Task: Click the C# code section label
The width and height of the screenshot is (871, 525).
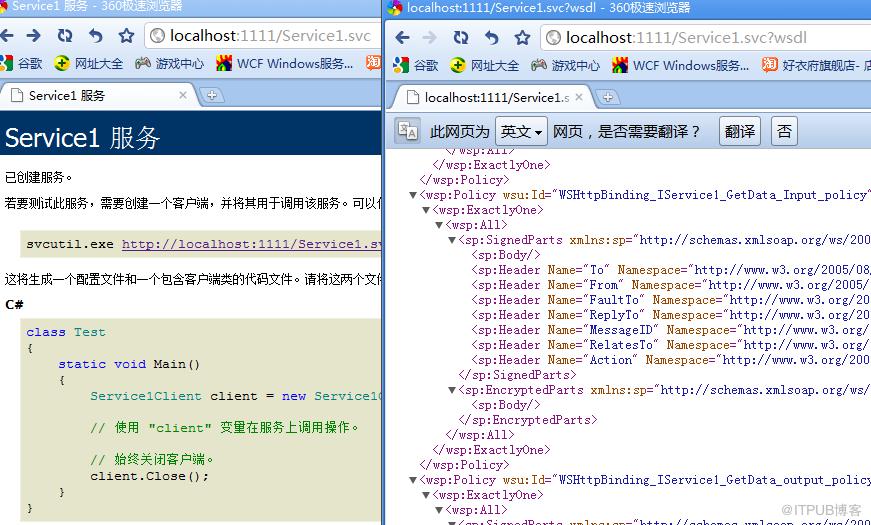Action: point(14,304)
